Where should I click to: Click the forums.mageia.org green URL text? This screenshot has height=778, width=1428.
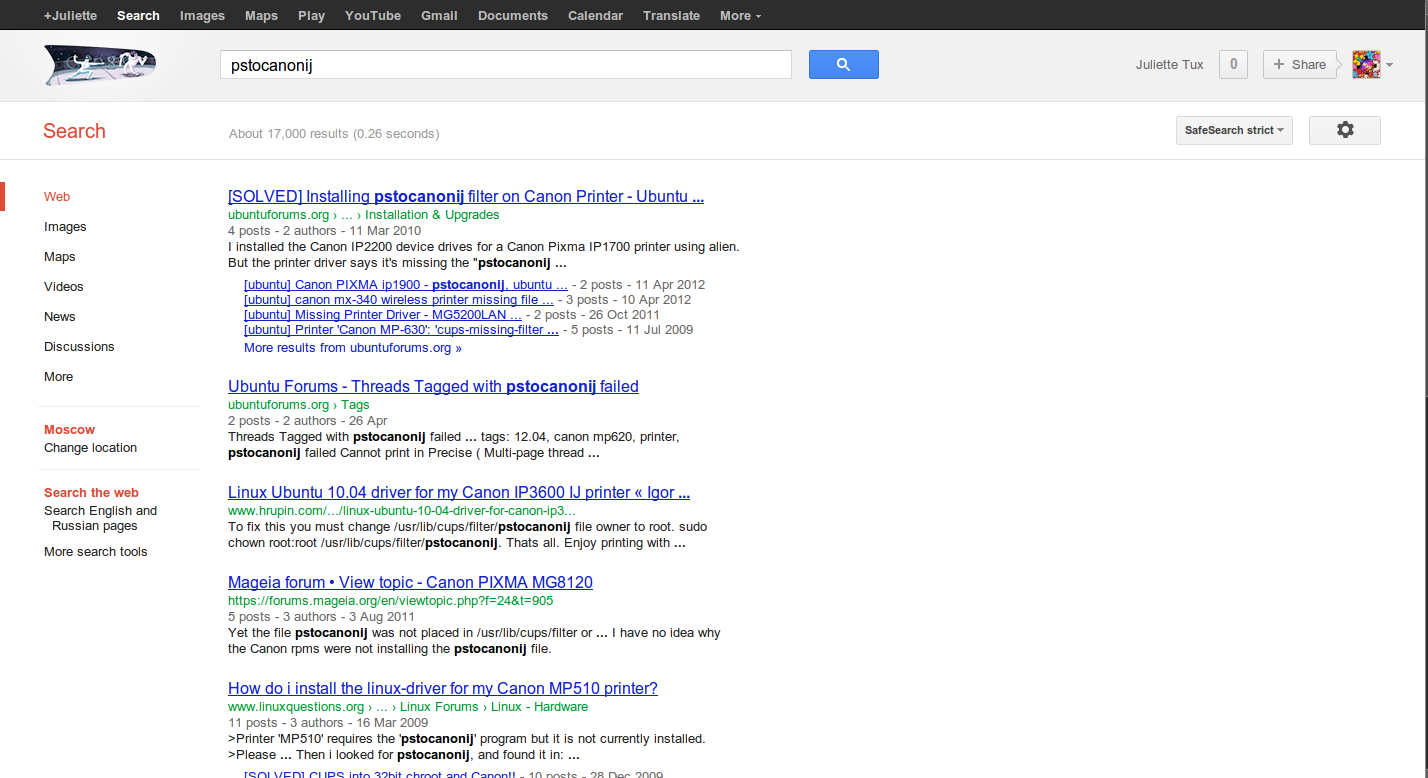[x=390, y=601]
